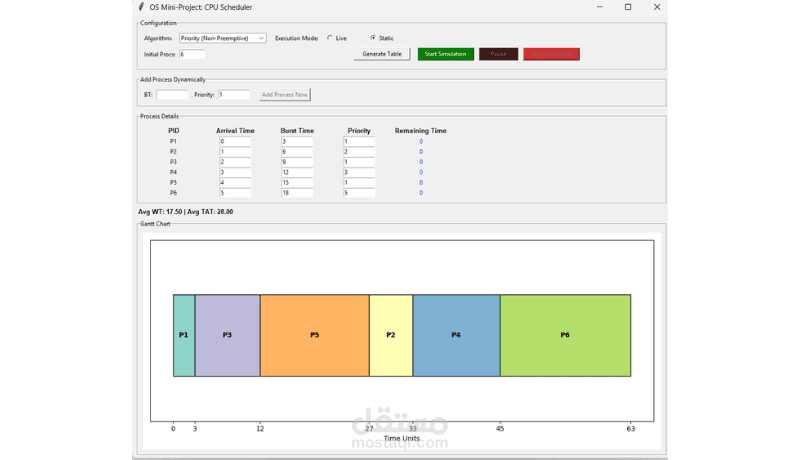
Task: Click P1 Arrival Time field
Action: (x=235, y=142)
